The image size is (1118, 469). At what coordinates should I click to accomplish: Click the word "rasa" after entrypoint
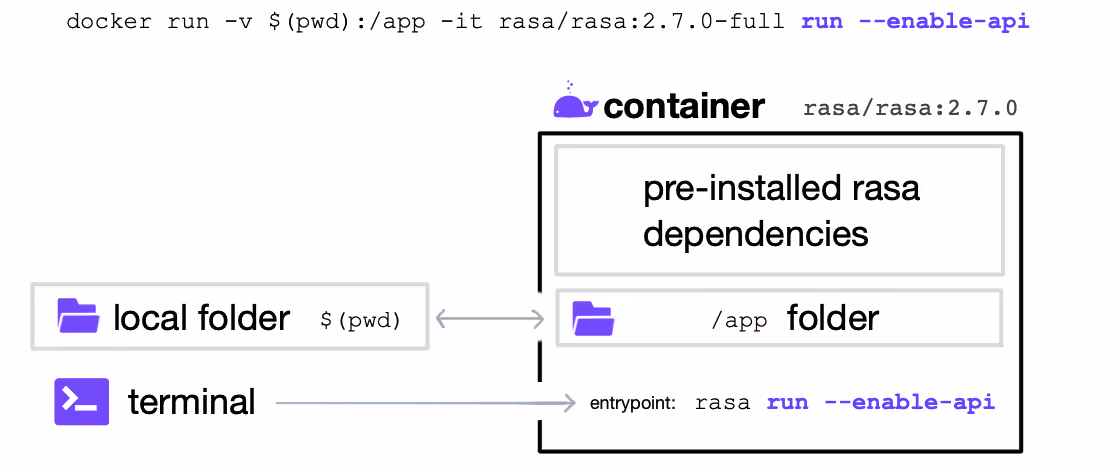(x=723, y=403)
